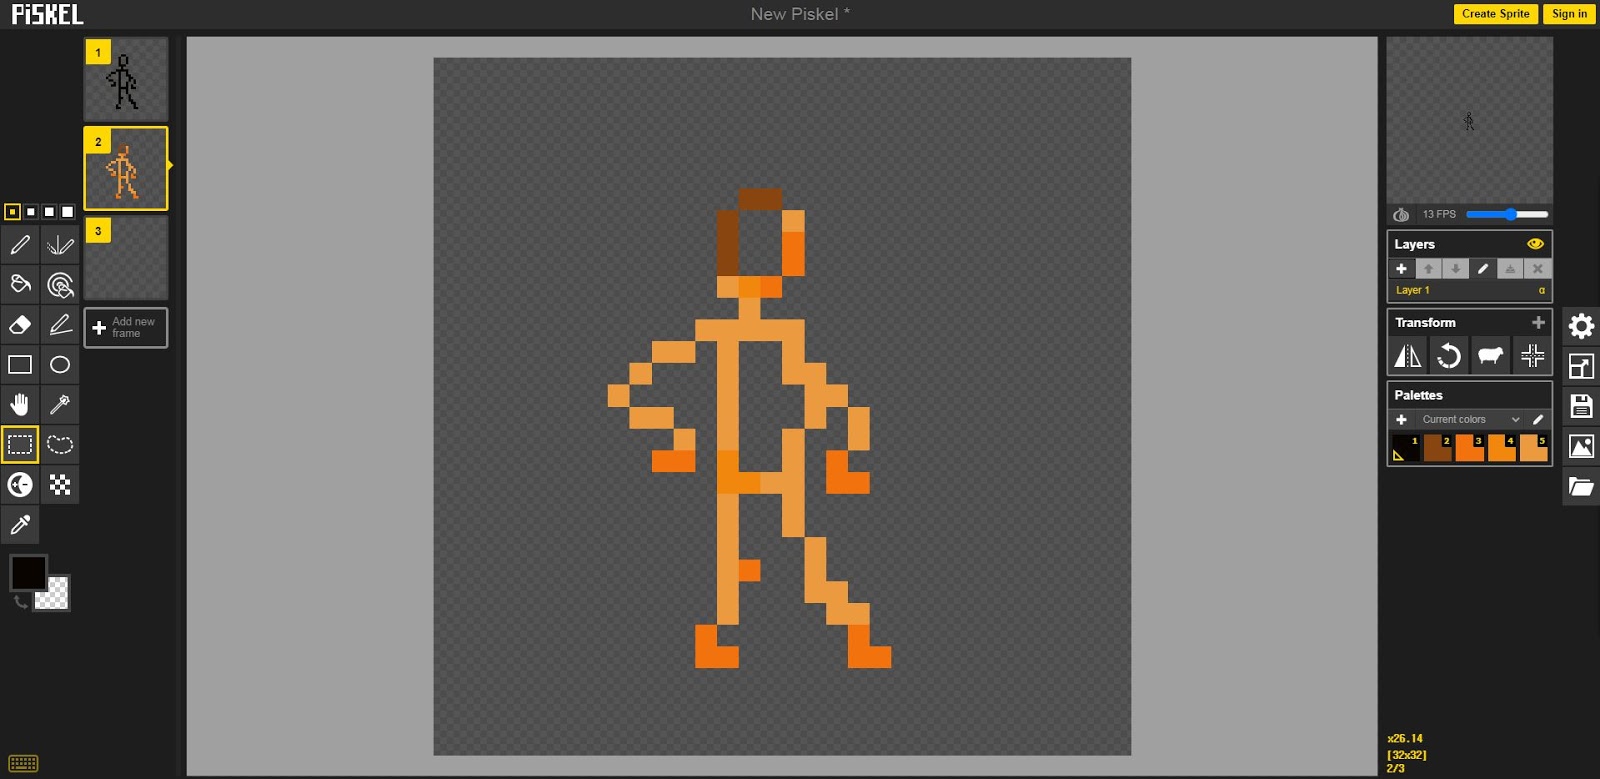Click Sign in button
Viewport: 1600px width, 779px height.
click(1569, 14)
